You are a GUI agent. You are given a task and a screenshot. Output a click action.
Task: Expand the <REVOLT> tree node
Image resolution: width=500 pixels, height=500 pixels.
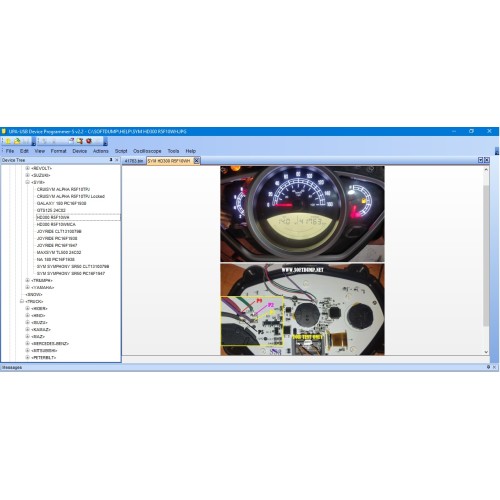(28, 168)
